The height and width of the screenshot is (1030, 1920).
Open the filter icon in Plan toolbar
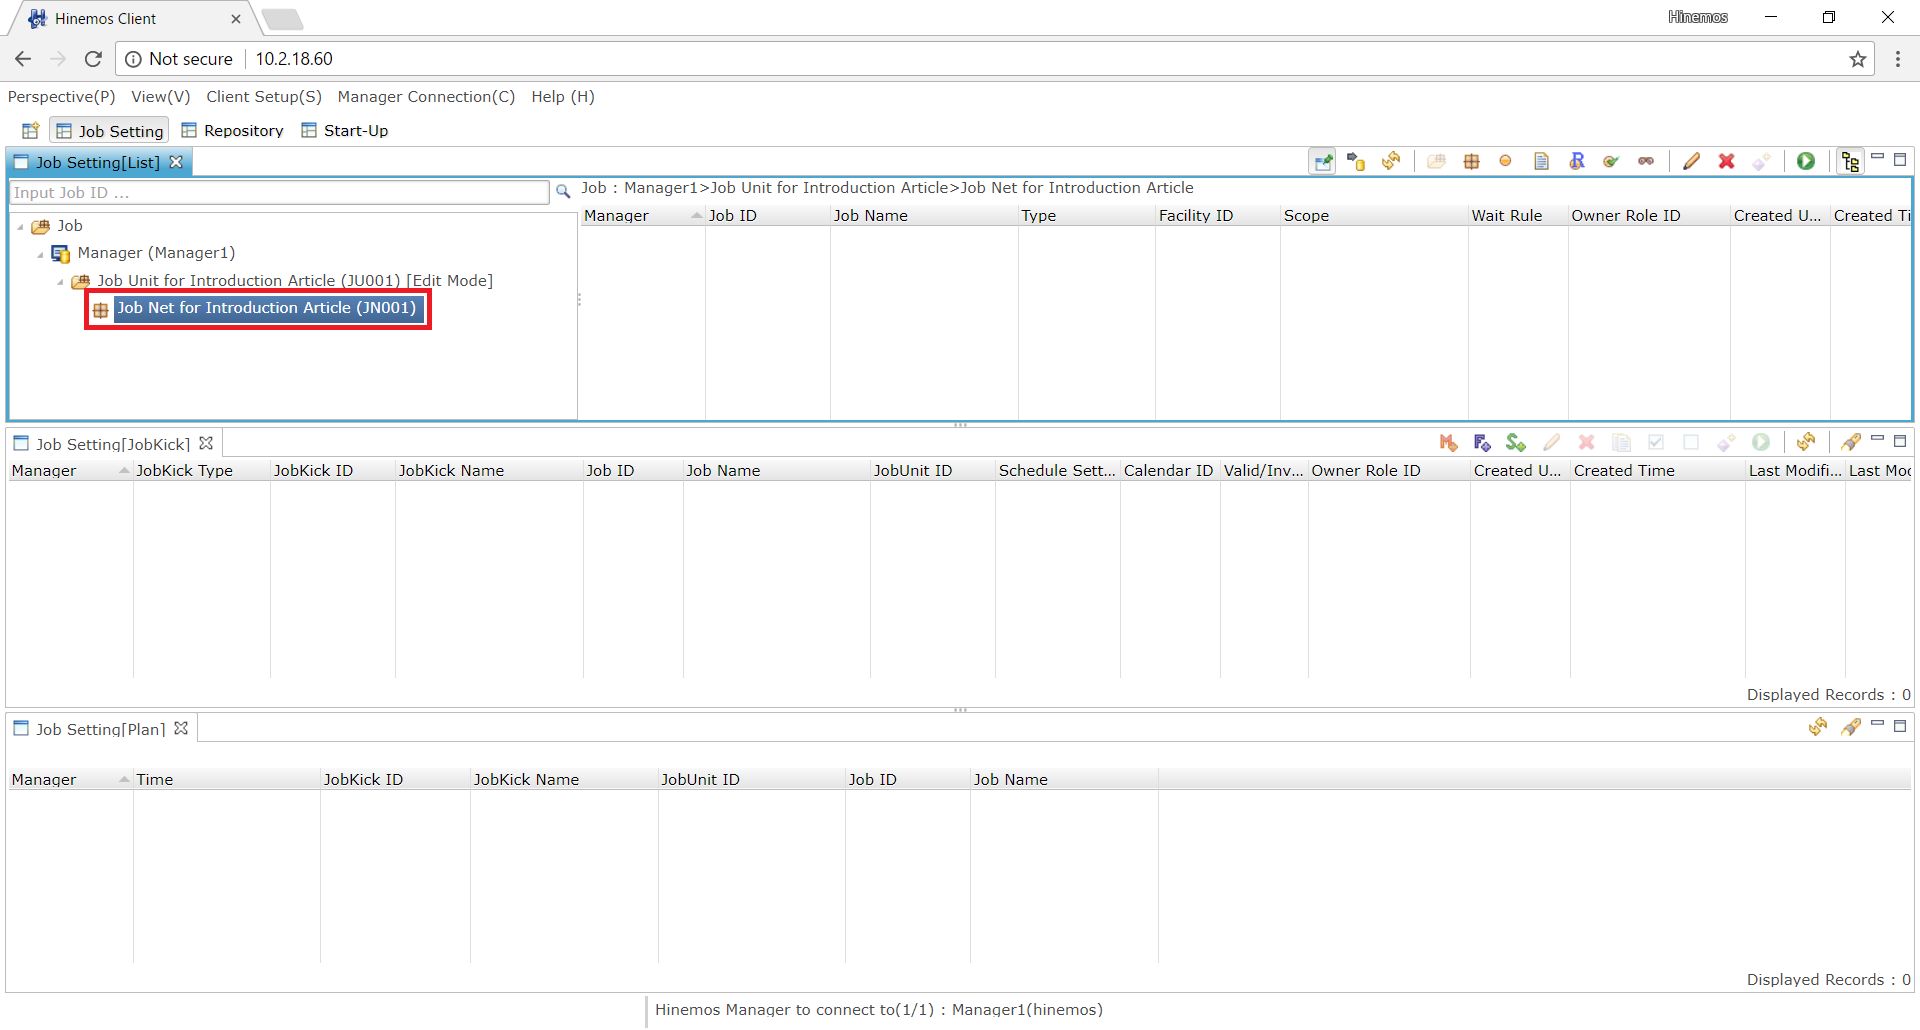[x=1850, y=727]
